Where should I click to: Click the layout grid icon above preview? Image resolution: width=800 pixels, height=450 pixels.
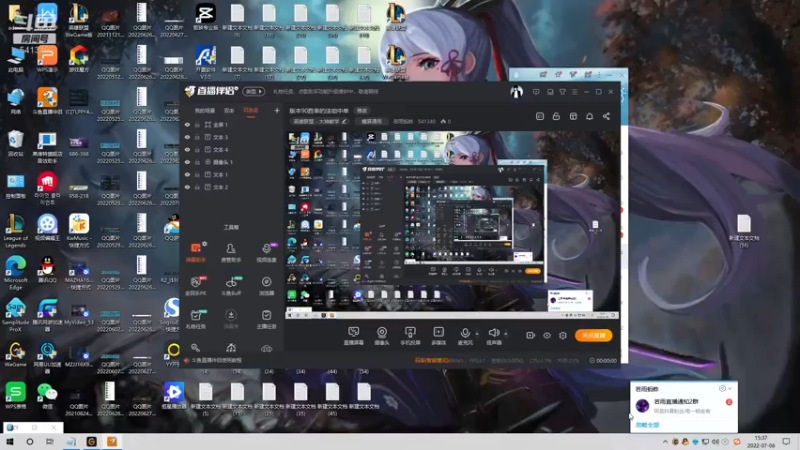pyautogui.click(x=573, y=116)
